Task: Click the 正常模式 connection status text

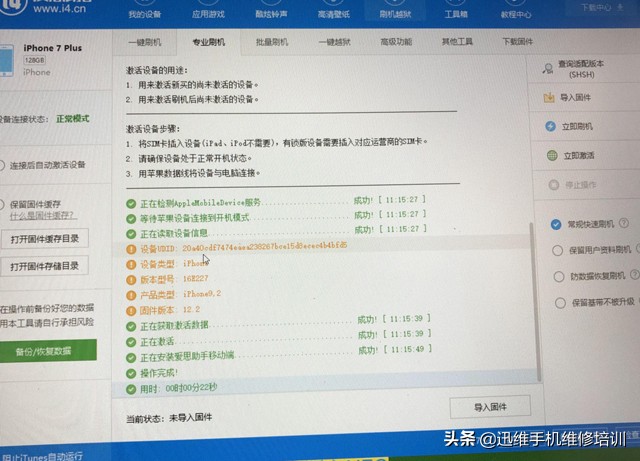Action: pos(73,119)
